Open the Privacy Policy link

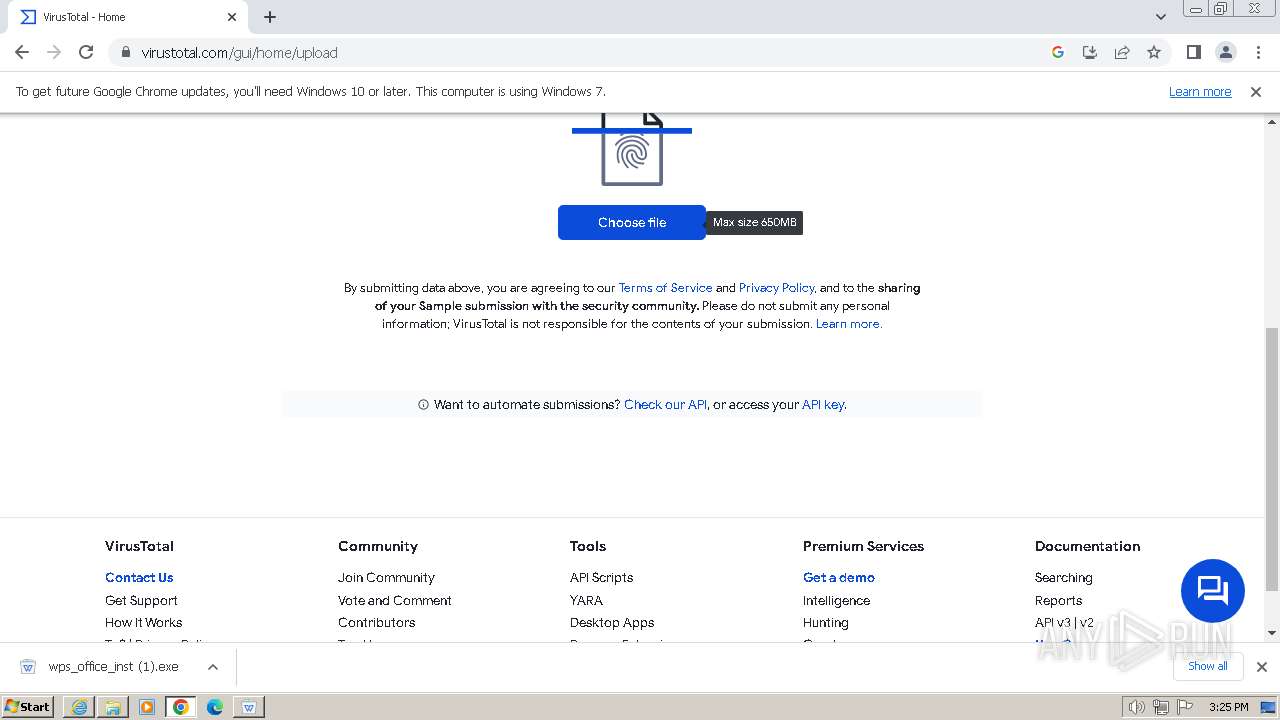click(777, 288)
